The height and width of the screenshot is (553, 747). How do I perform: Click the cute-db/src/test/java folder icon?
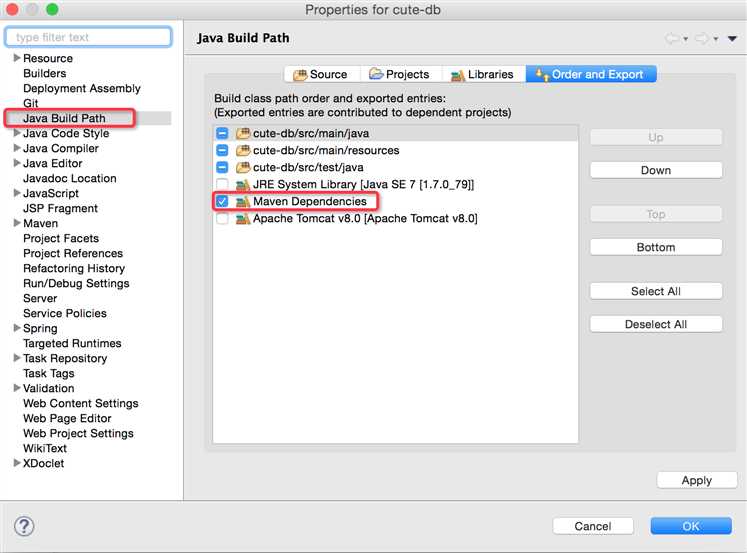click(x=243, y=168)
